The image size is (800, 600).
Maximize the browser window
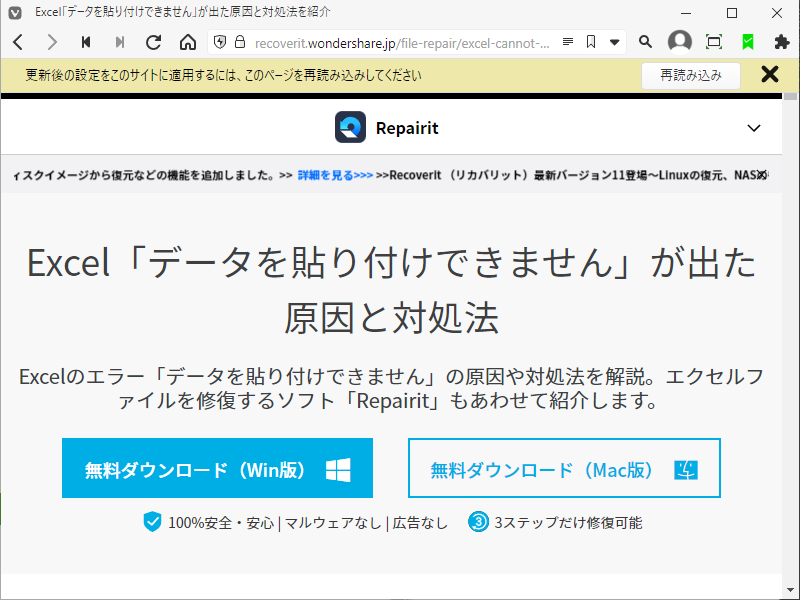732,13
